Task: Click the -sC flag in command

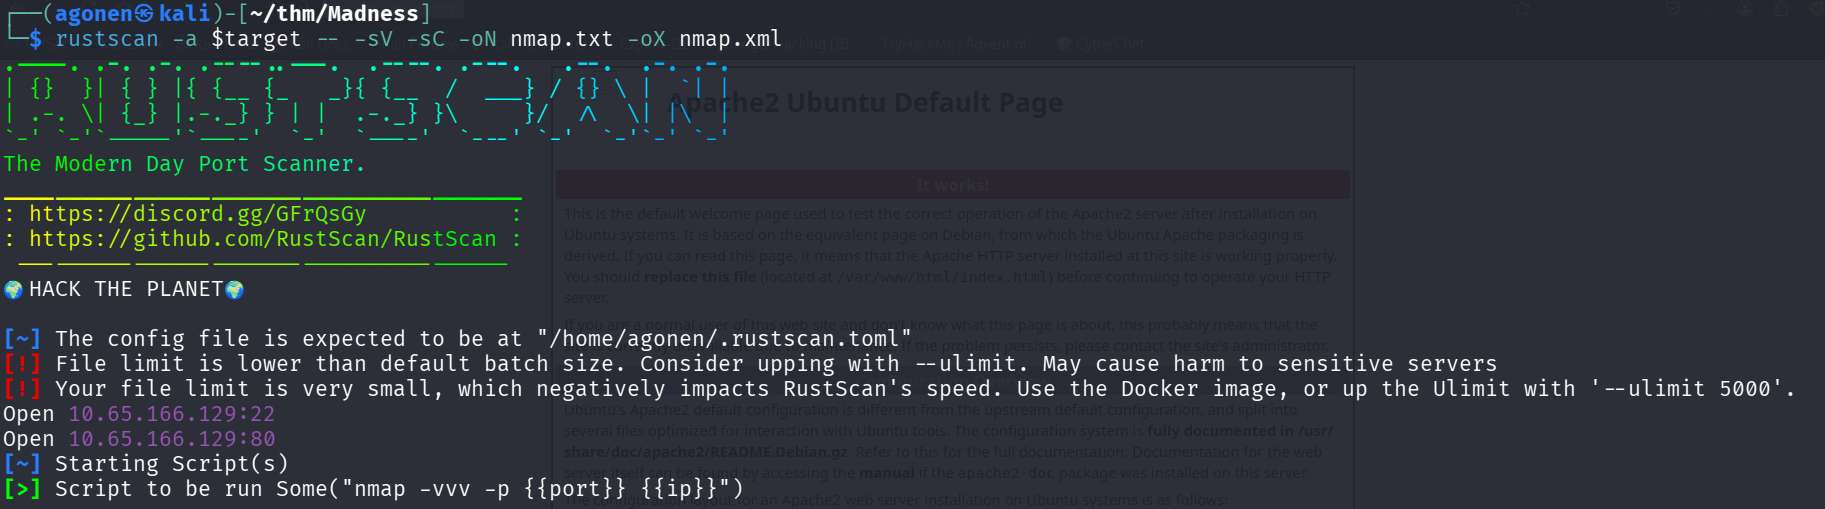Action: (x=425, y=39)
